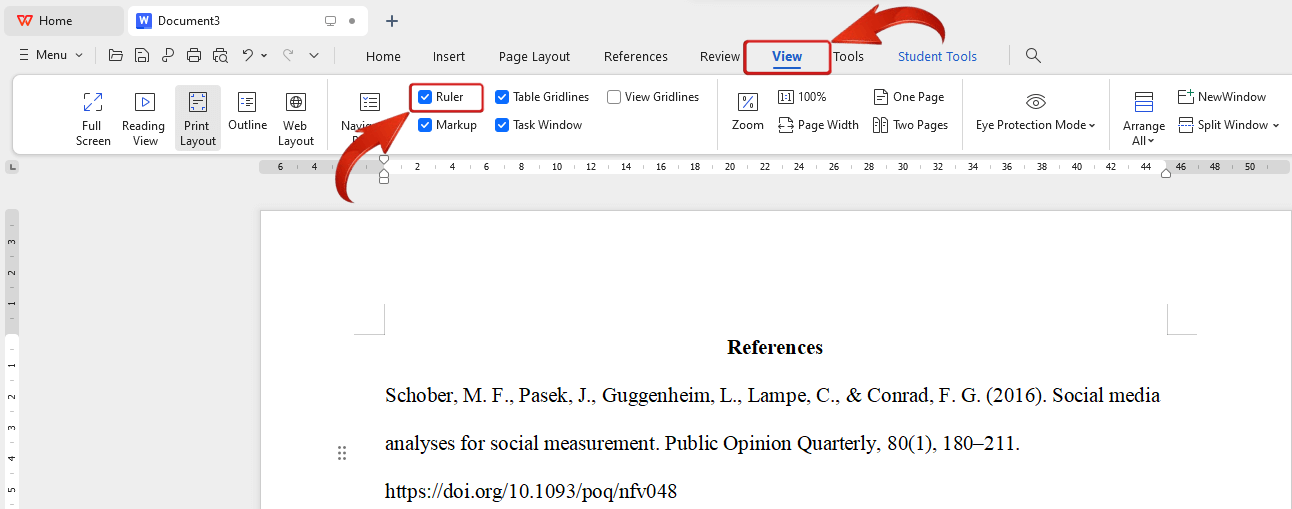Open the Student Tools tab
Image resolution: width=1292 pixels, height=509 pixels.
tap(937, 56)
